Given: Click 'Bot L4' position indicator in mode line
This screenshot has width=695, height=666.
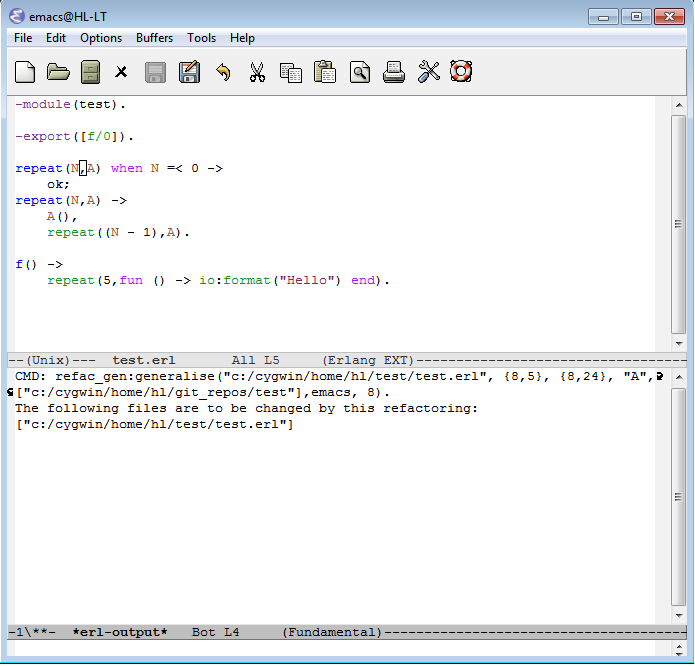Looking at the screenshot, I should click(215, 632).
